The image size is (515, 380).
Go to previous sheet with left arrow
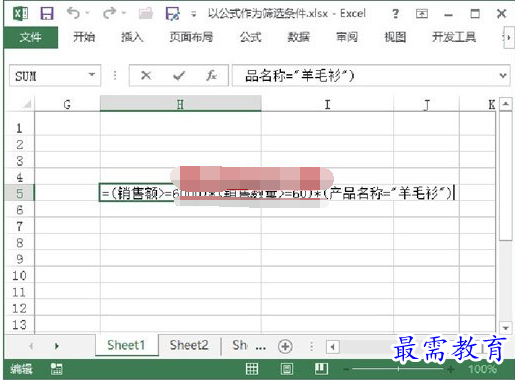(x=30, y=346)
